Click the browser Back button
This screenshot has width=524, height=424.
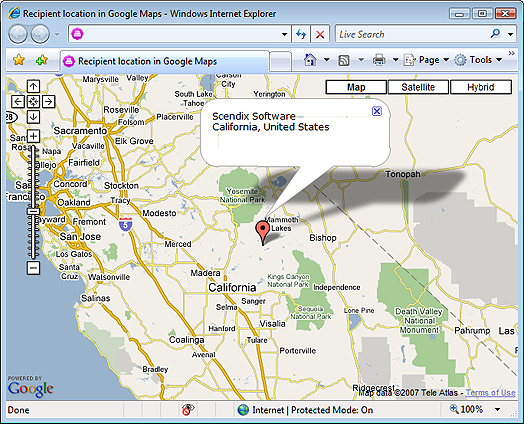point(18,34)
